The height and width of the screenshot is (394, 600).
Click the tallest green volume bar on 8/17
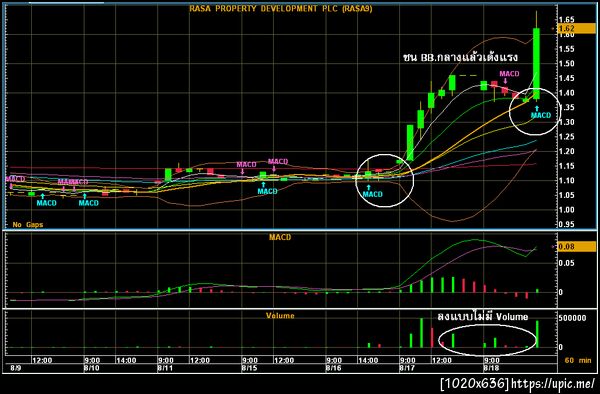tap(421, 333)
